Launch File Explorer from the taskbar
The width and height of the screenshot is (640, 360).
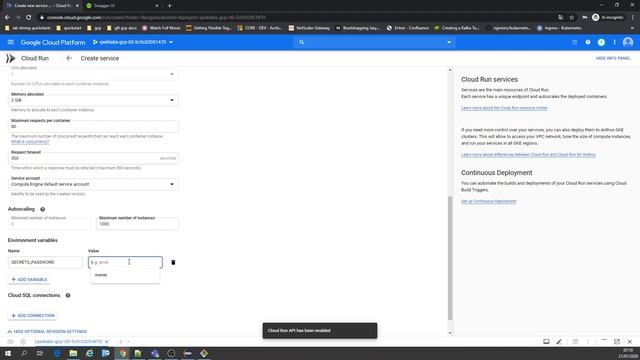[73, 353]
